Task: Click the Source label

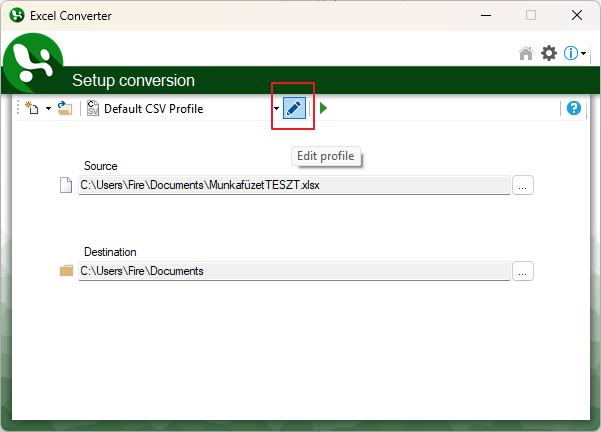Action: pos(100,166)
